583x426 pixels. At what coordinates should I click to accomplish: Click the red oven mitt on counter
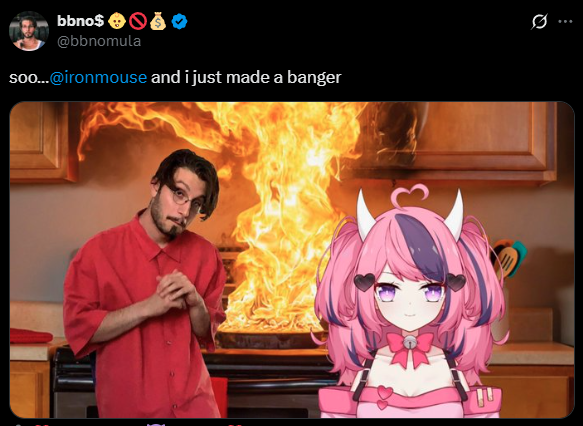pyautogui.click(x=30, y=336)
